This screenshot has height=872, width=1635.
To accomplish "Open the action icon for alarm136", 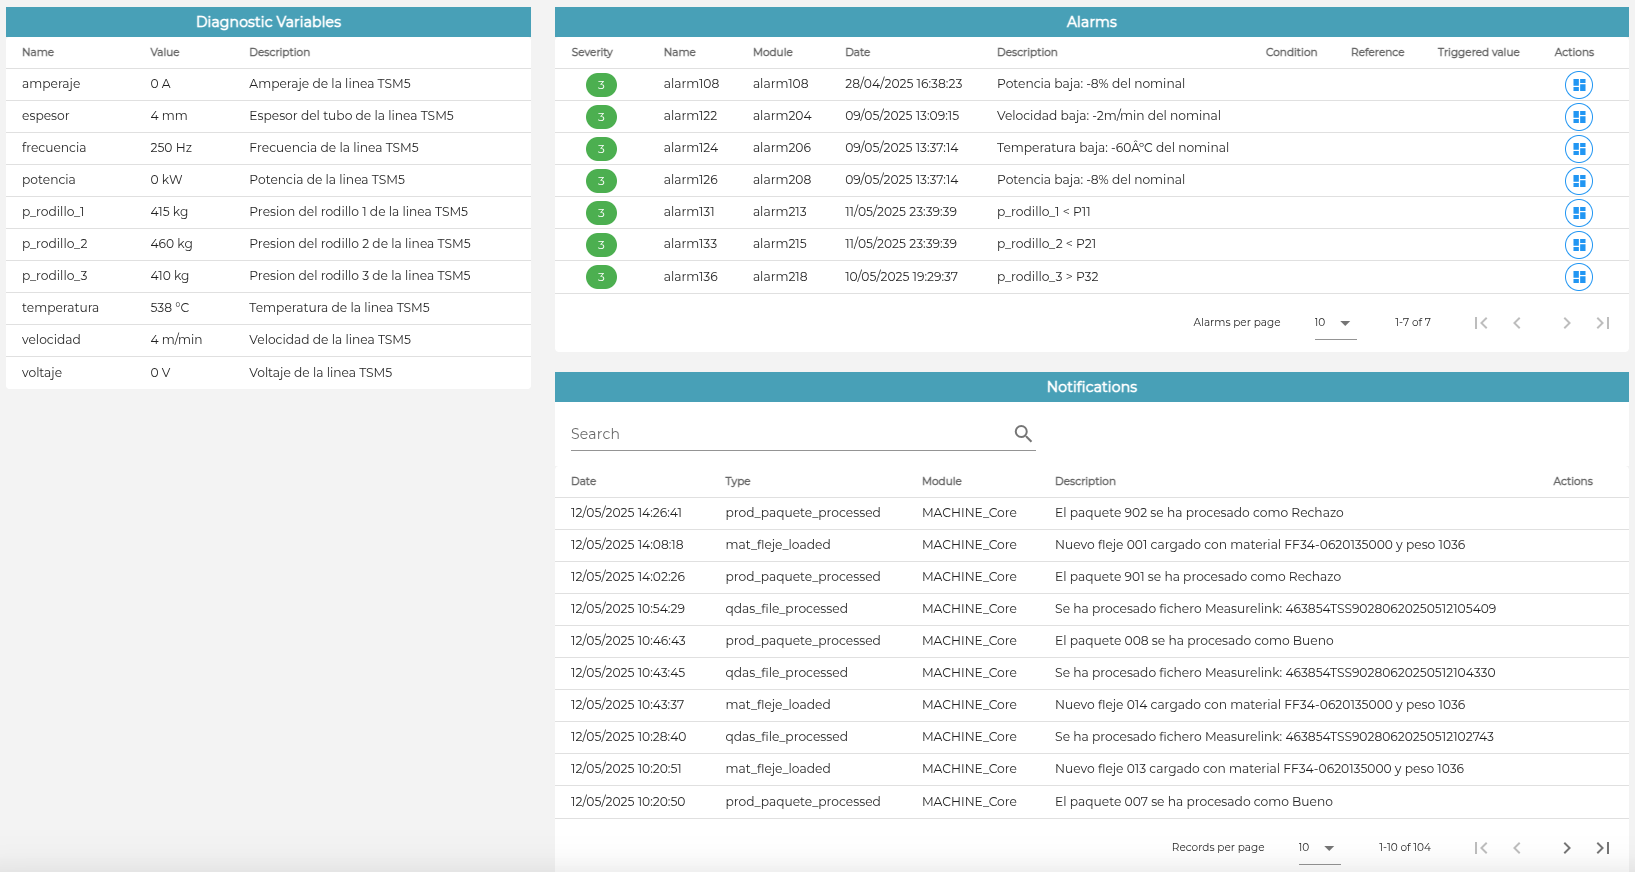I will pos(1578,277).
